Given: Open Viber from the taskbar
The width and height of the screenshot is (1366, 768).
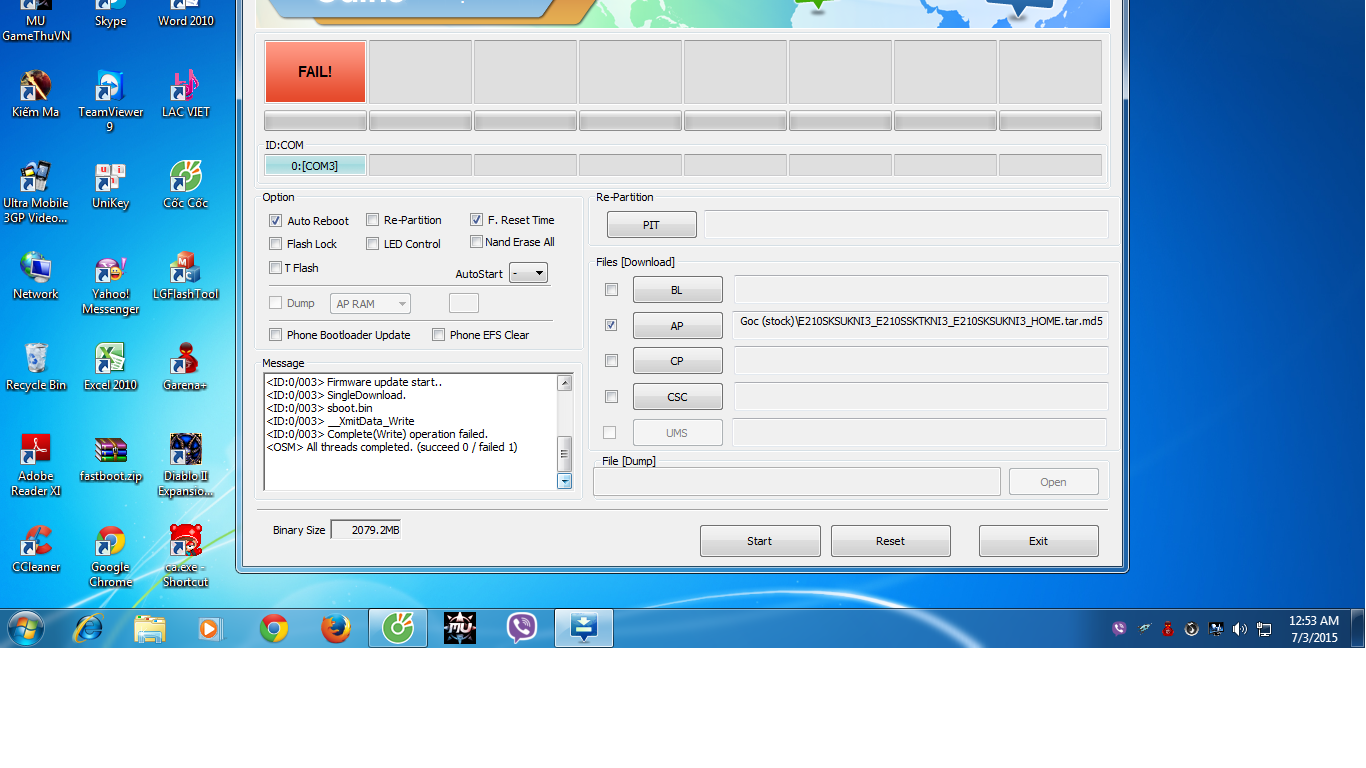Looking at the screenshot, I should point(522,628).
